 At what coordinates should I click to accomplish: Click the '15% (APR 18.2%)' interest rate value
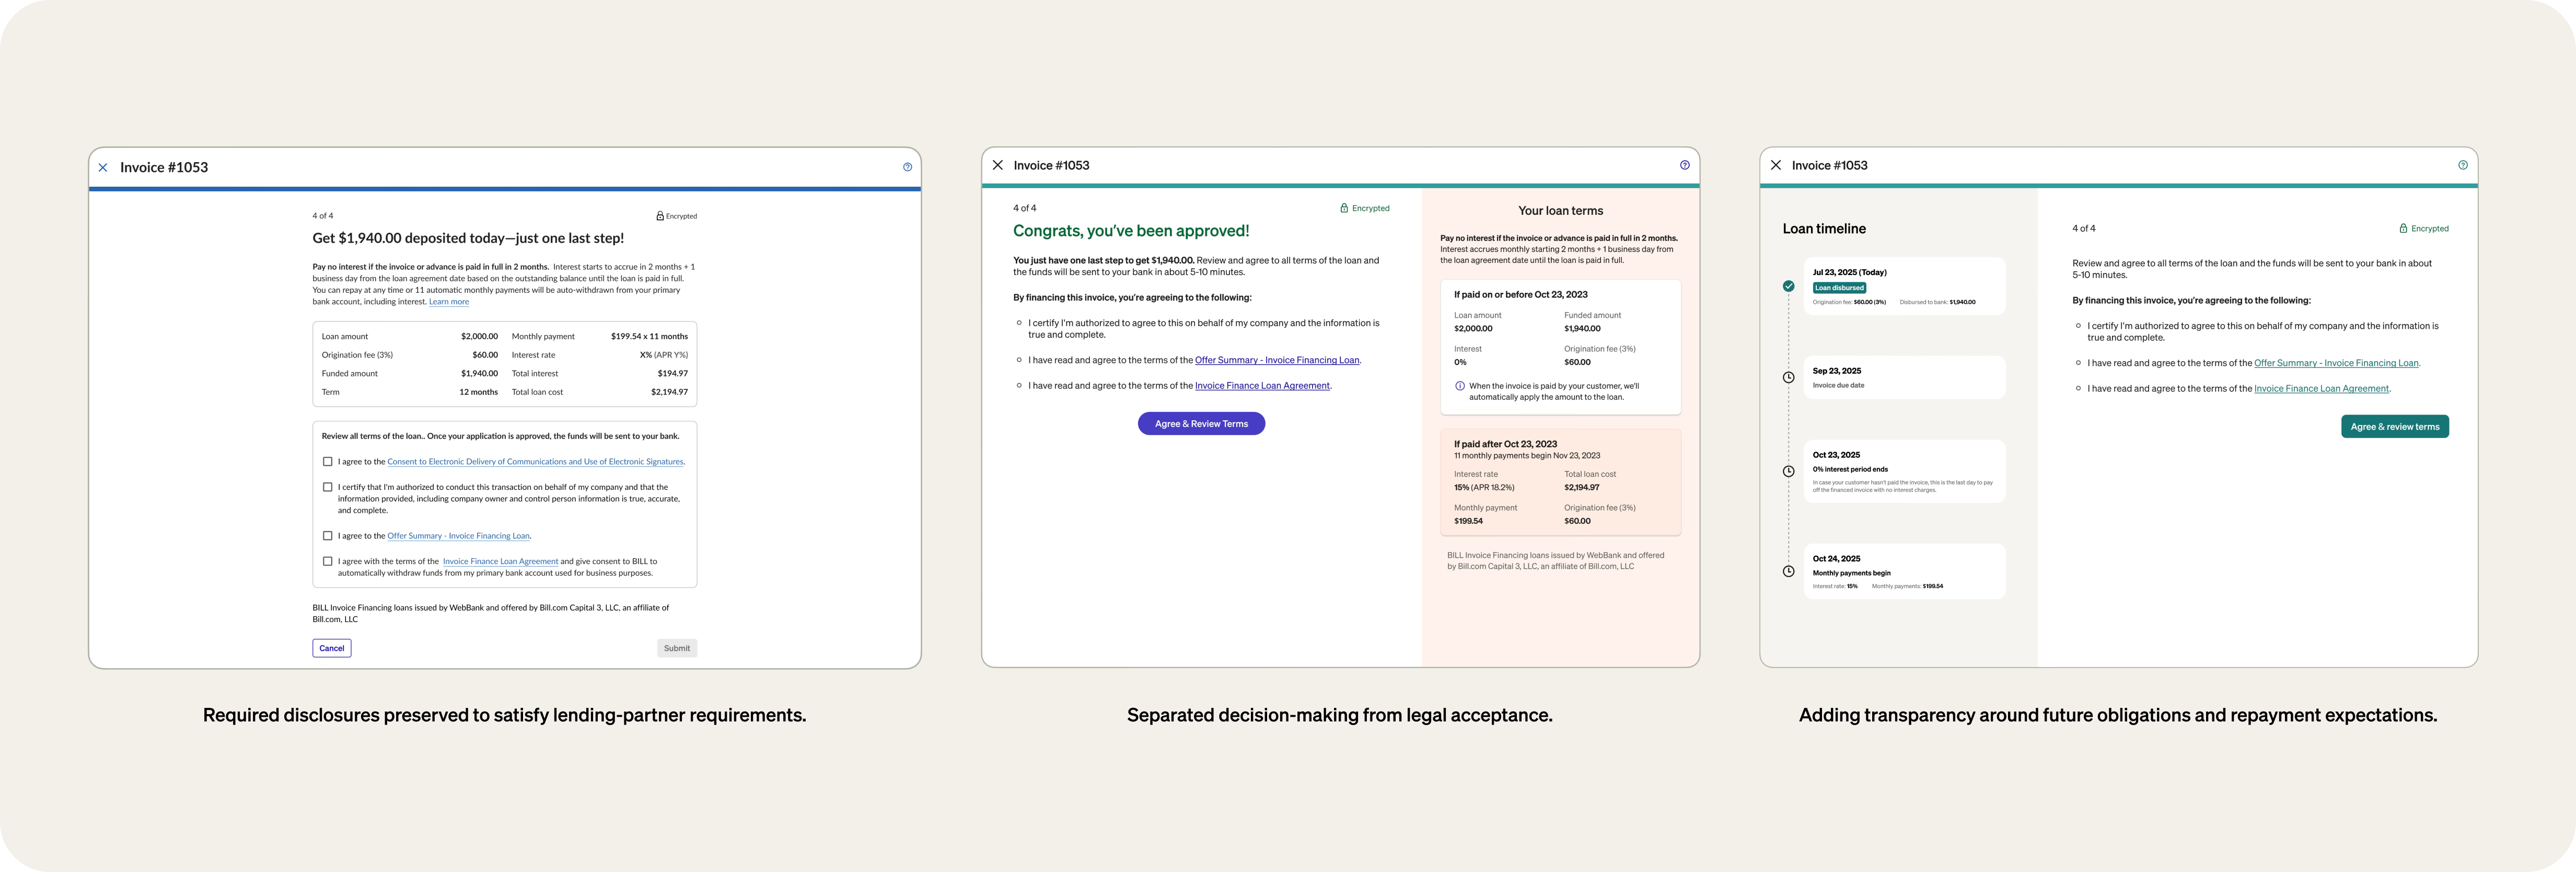[1484, 488]
